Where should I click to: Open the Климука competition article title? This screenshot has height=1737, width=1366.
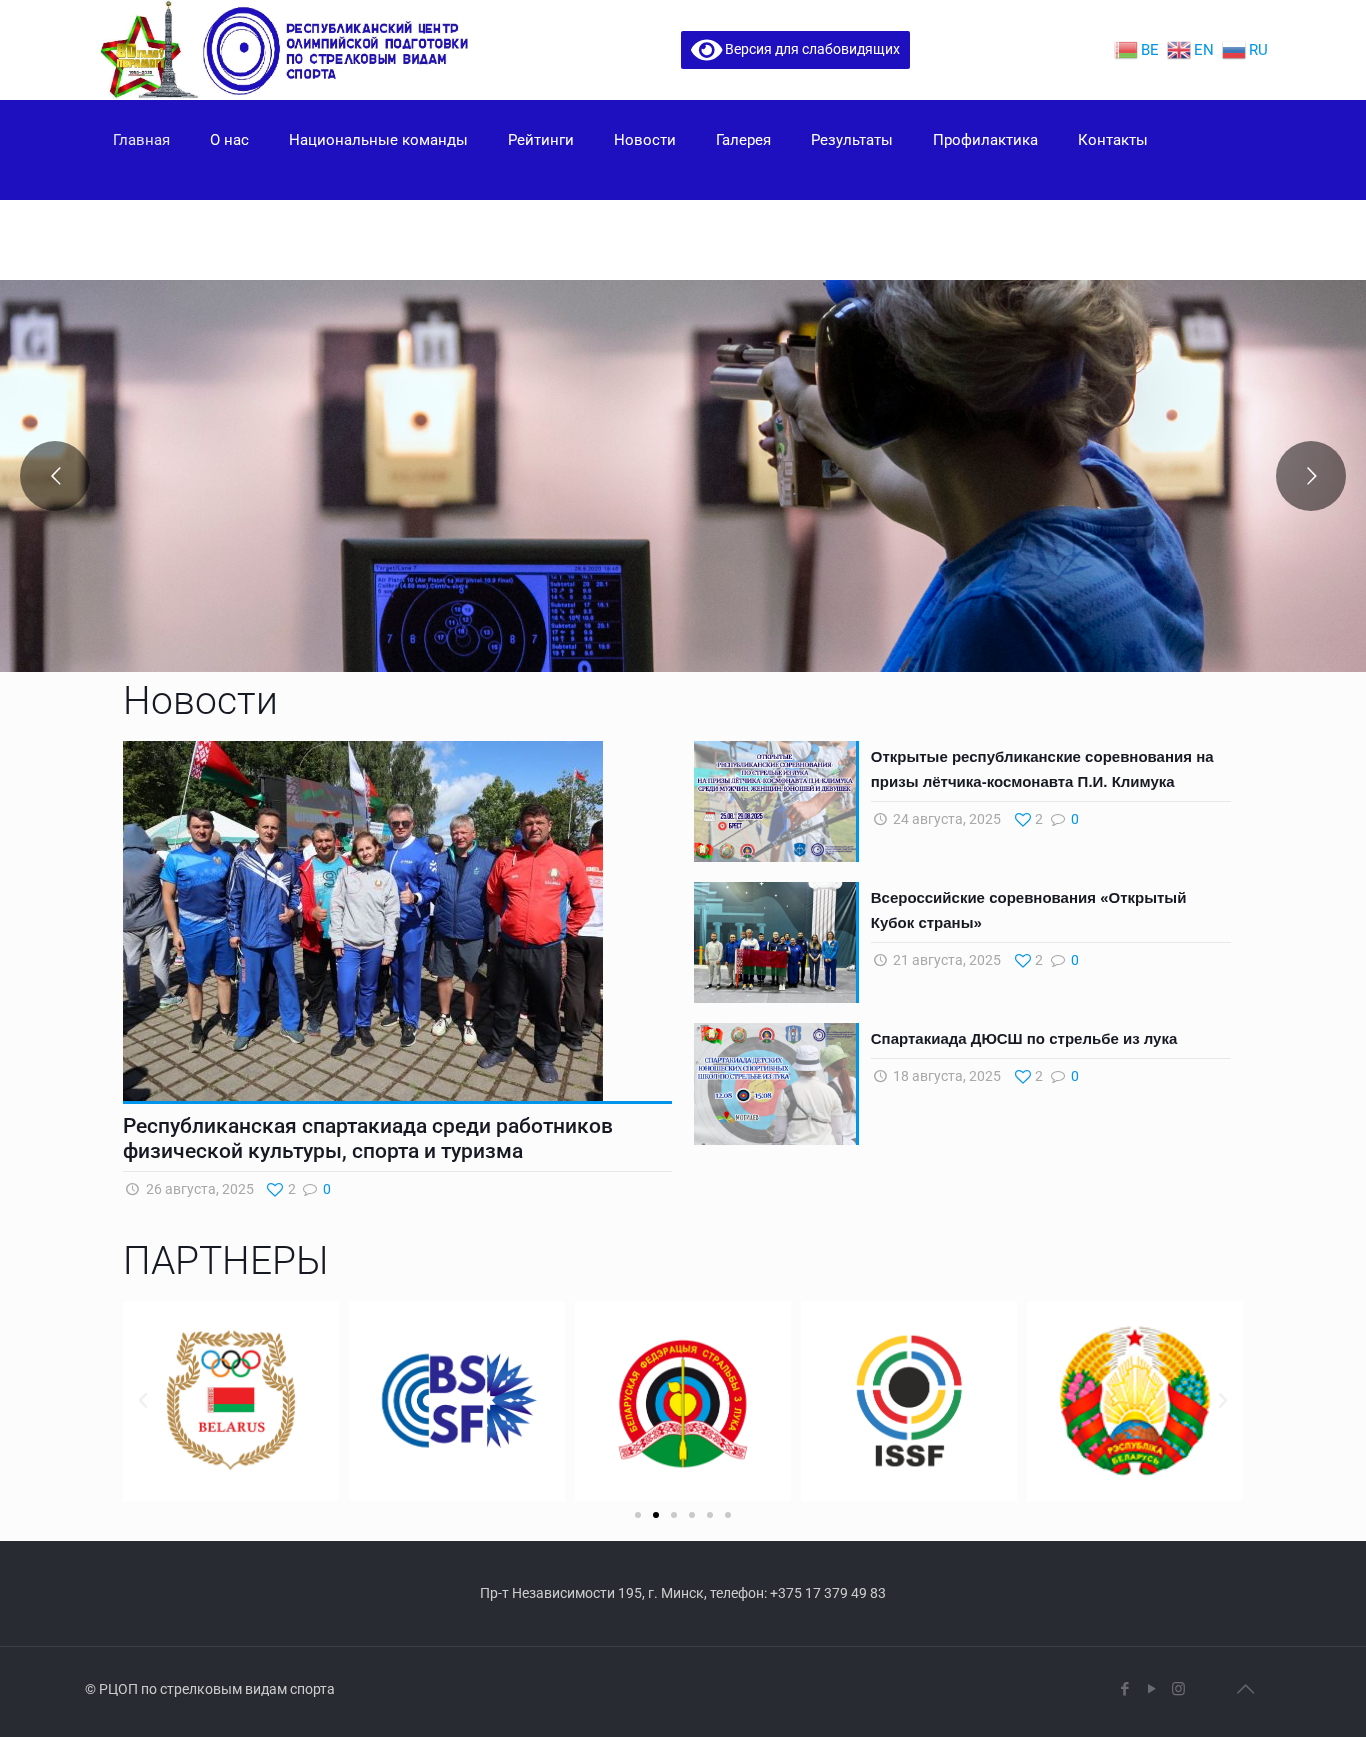(x=1042, y=769)
